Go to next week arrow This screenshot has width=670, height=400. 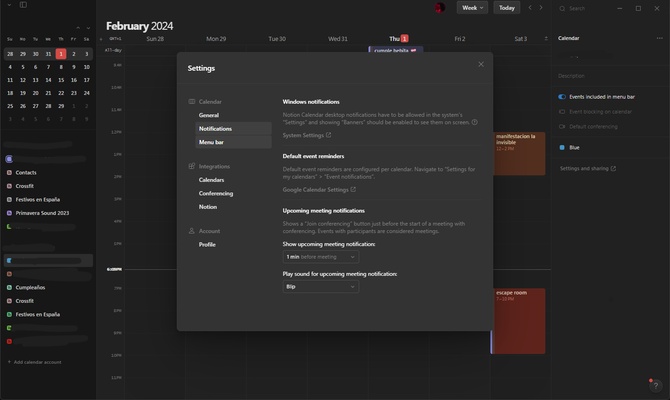[541, 8]
